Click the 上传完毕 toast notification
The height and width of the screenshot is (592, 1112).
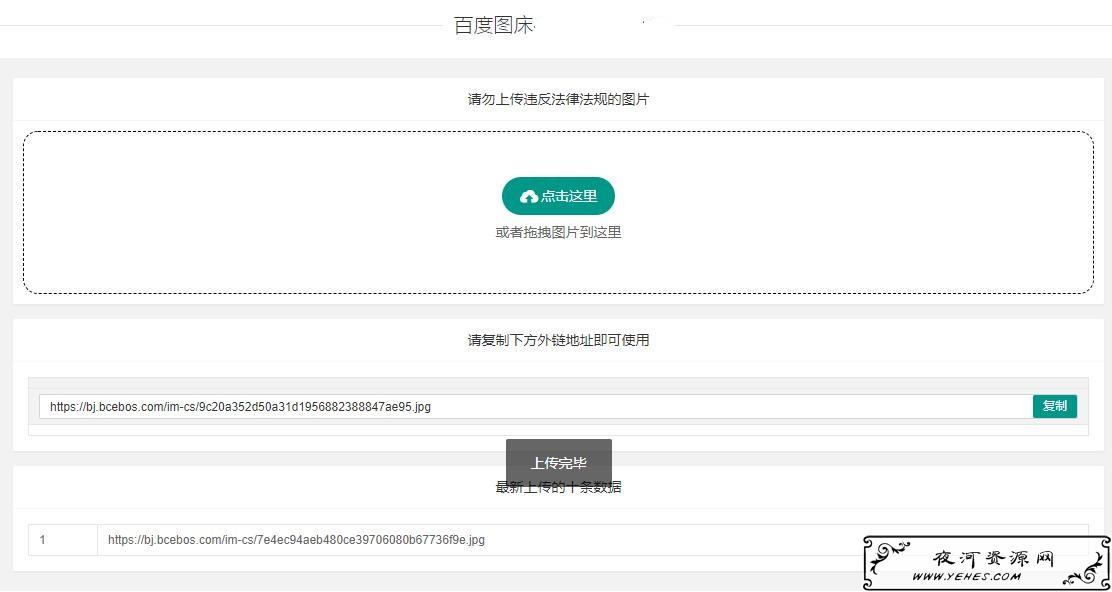coord(559,463)
